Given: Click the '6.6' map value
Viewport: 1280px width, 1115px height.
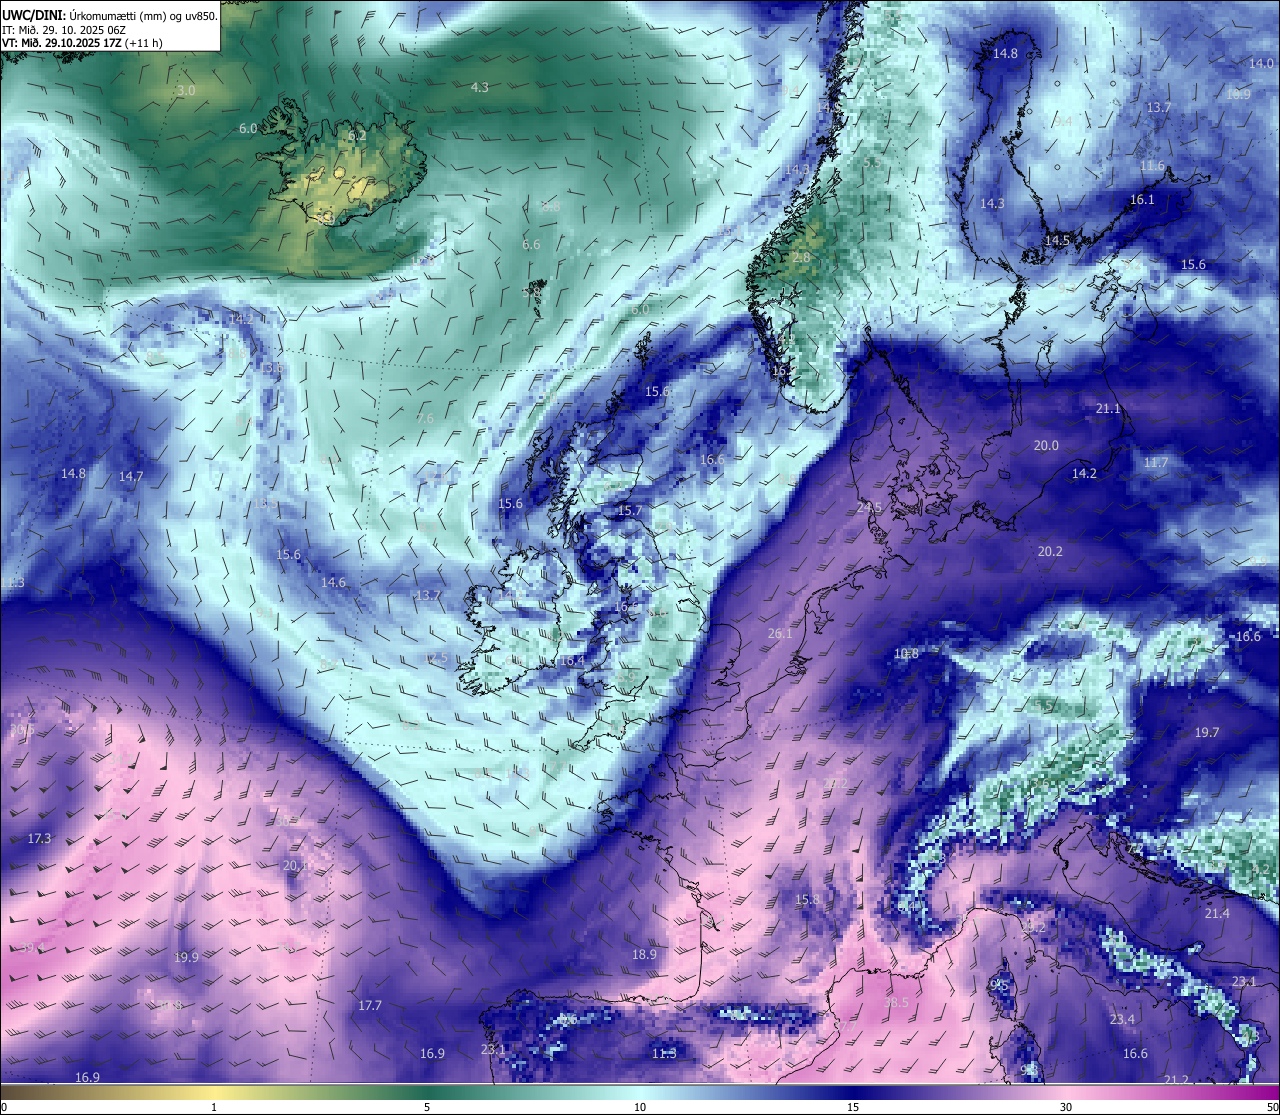Looking at the screenshot, I should (531, 245).
